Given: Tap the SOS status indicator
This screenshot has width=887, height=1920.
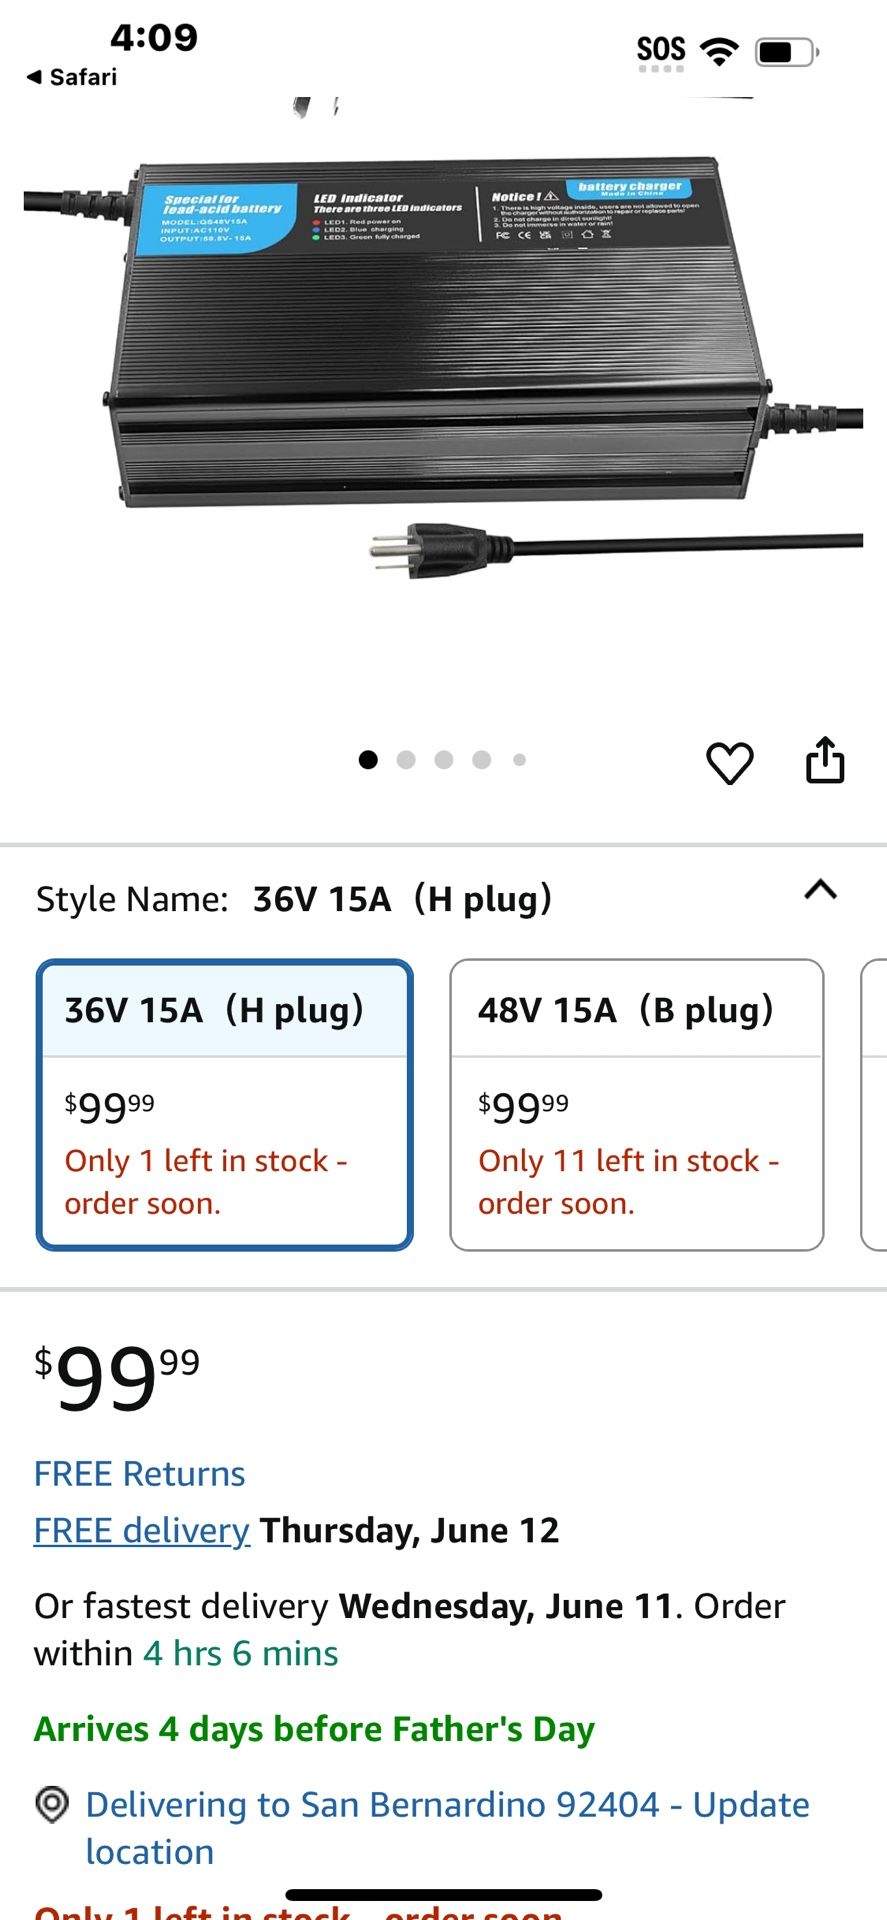Looking at the screenshot, I should coord(661,51).
